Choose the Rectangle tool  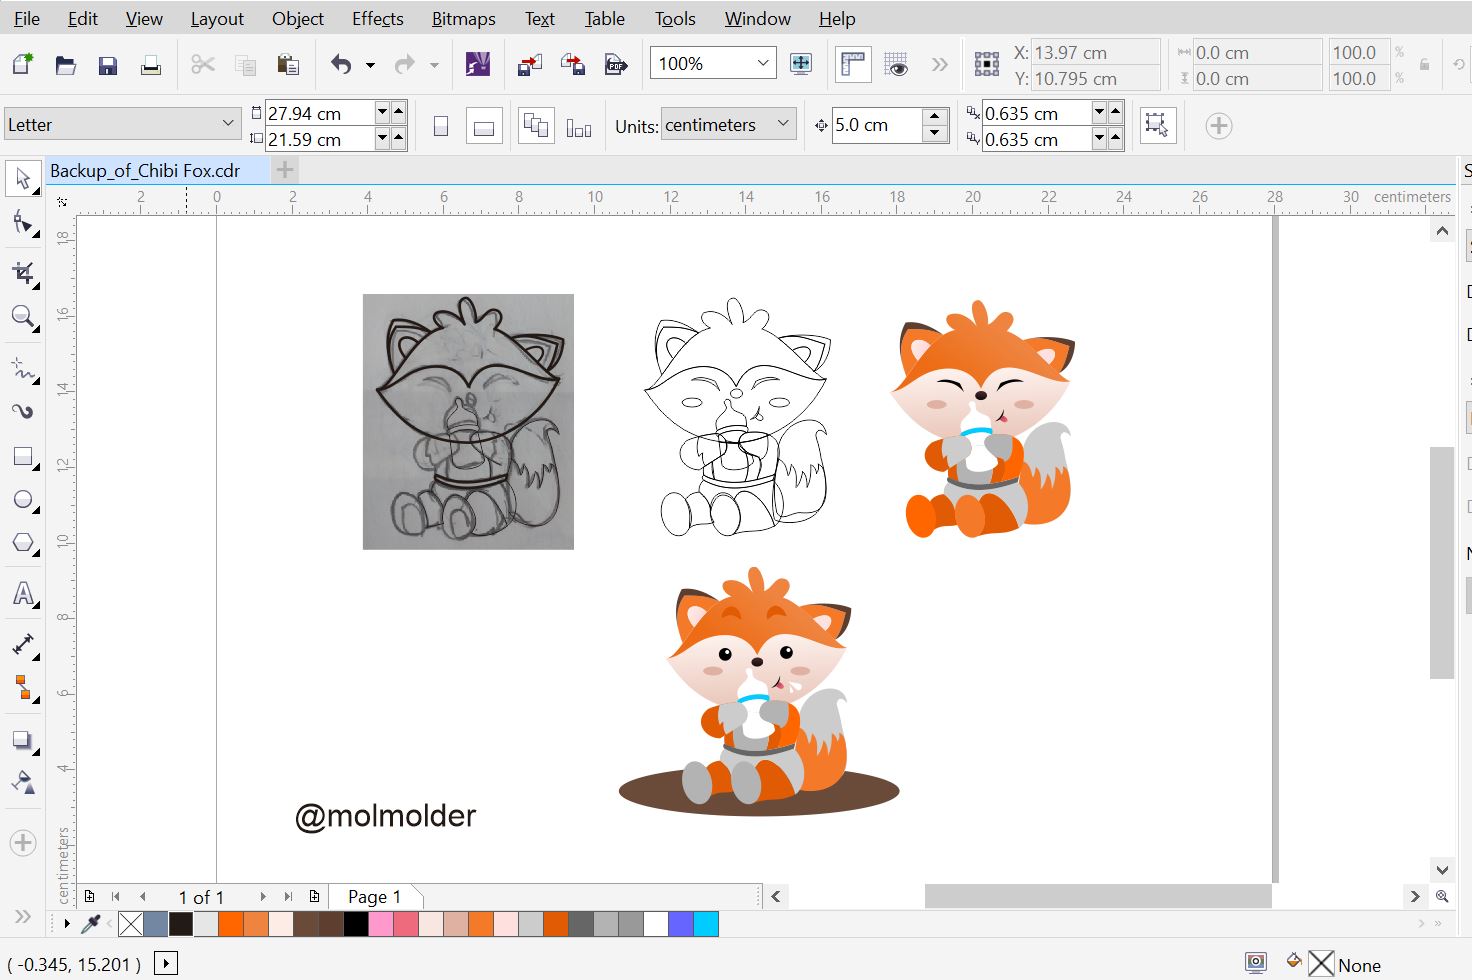[22, 457]
